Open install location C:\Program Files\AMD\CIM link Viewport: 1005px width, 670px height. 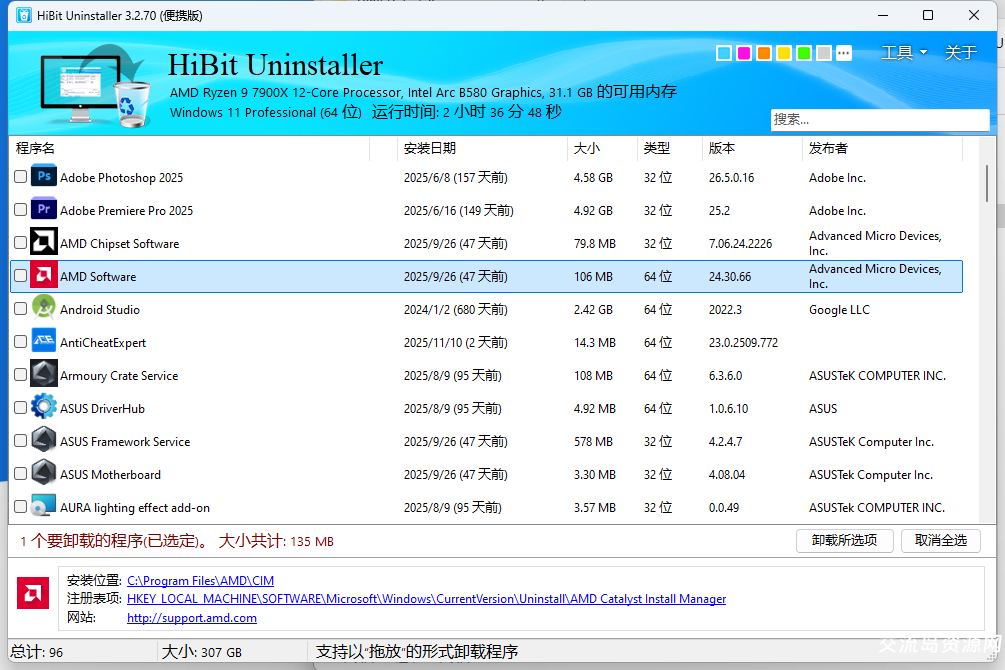click(x=201, y=580)
